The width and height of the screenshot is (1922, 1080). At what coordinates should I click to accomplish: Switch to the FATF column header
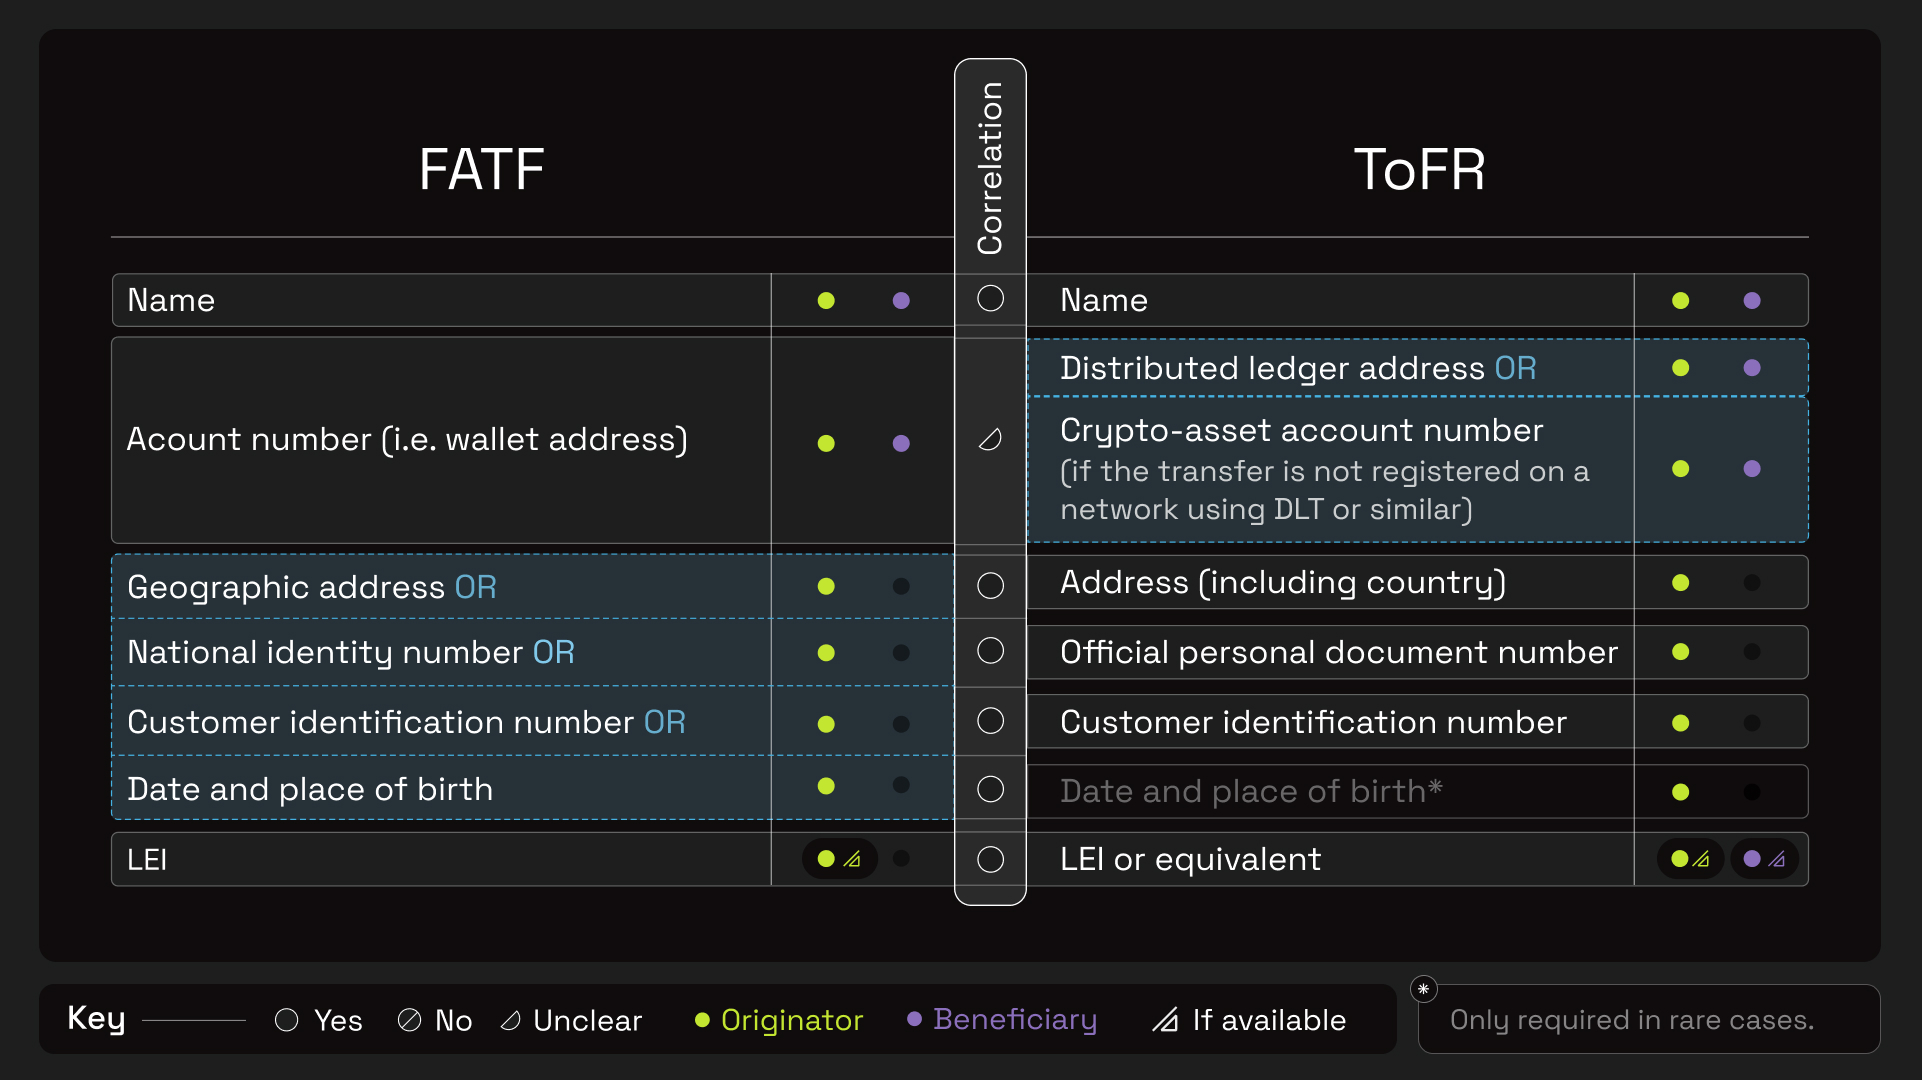pos(481,168)
